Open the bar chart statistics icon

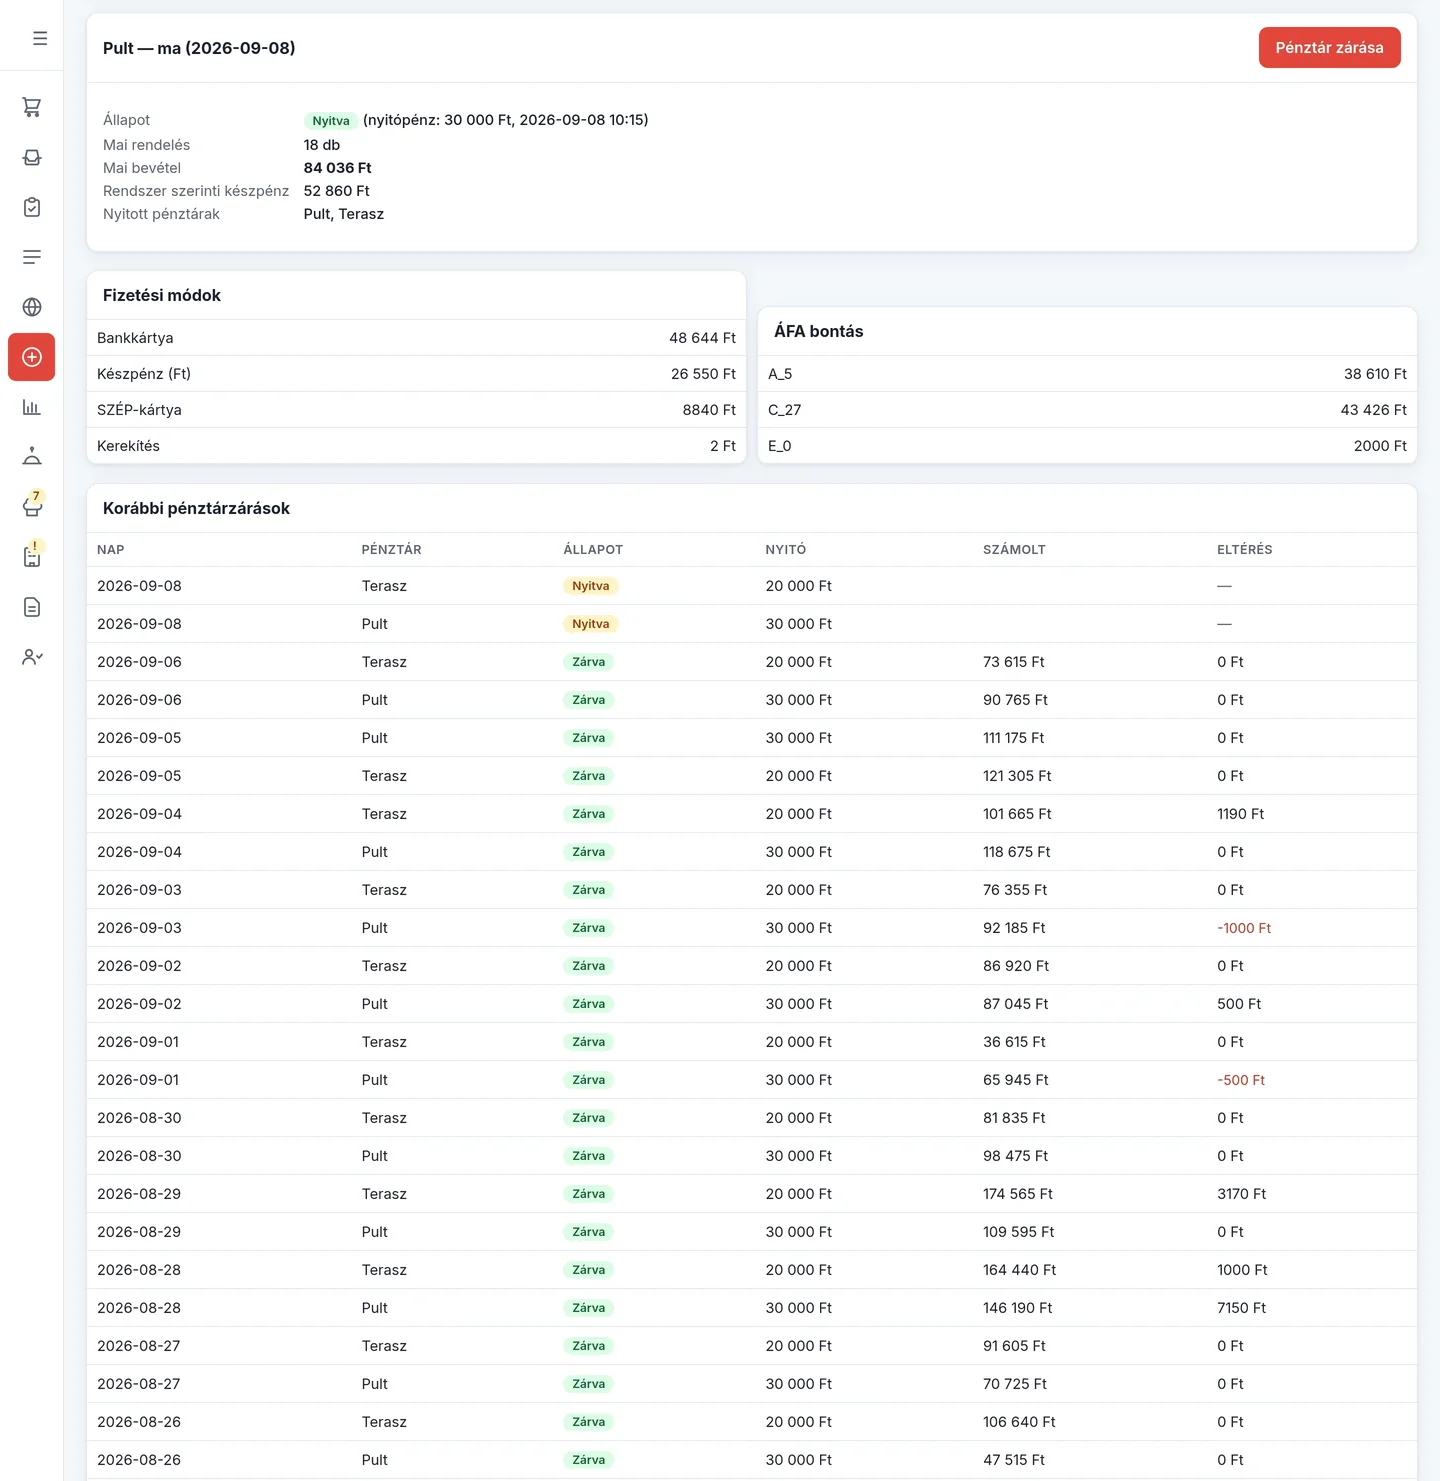(32, 407)
